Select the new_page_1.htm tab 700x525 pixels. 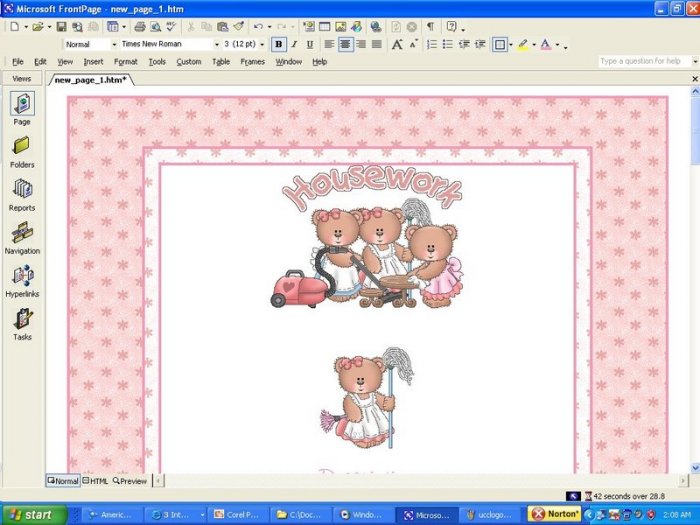coord(91,80)
